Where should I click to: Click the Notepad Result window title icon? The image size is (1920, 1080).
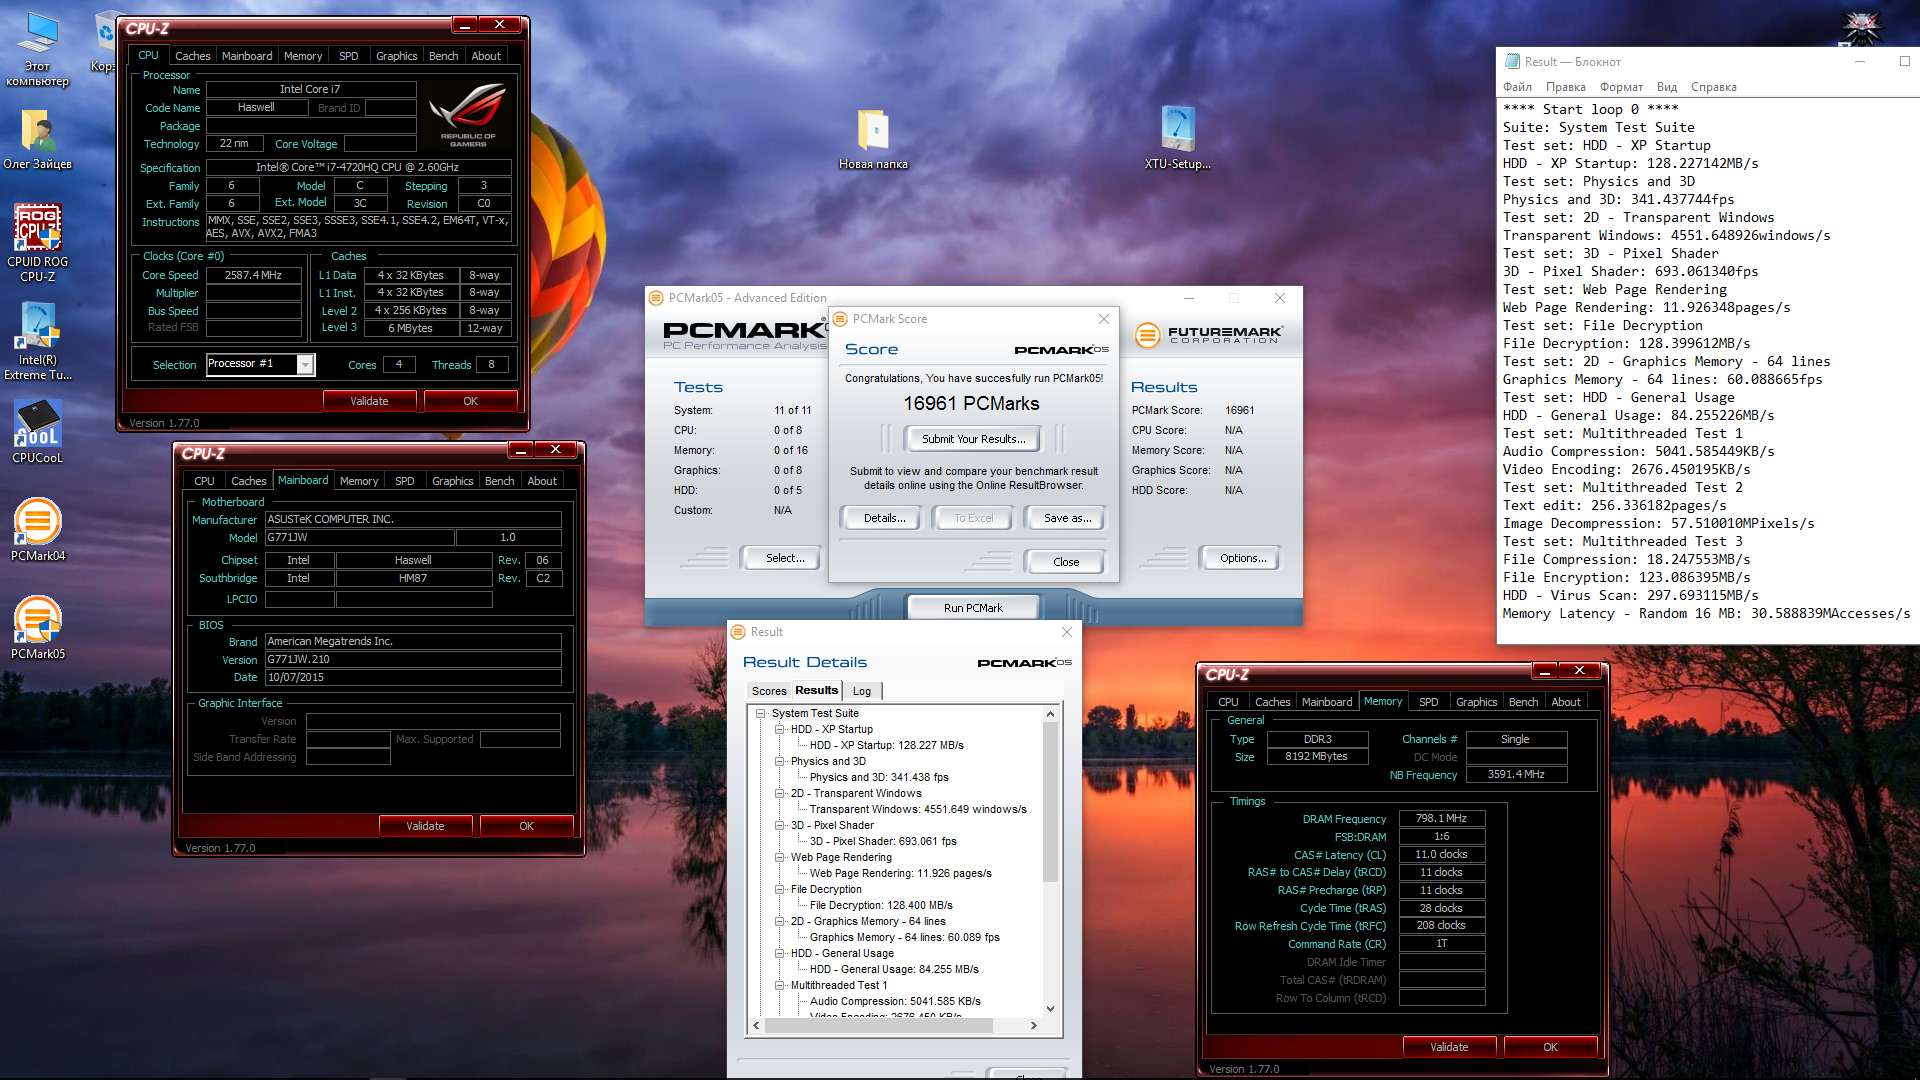tap(1512, 62)
